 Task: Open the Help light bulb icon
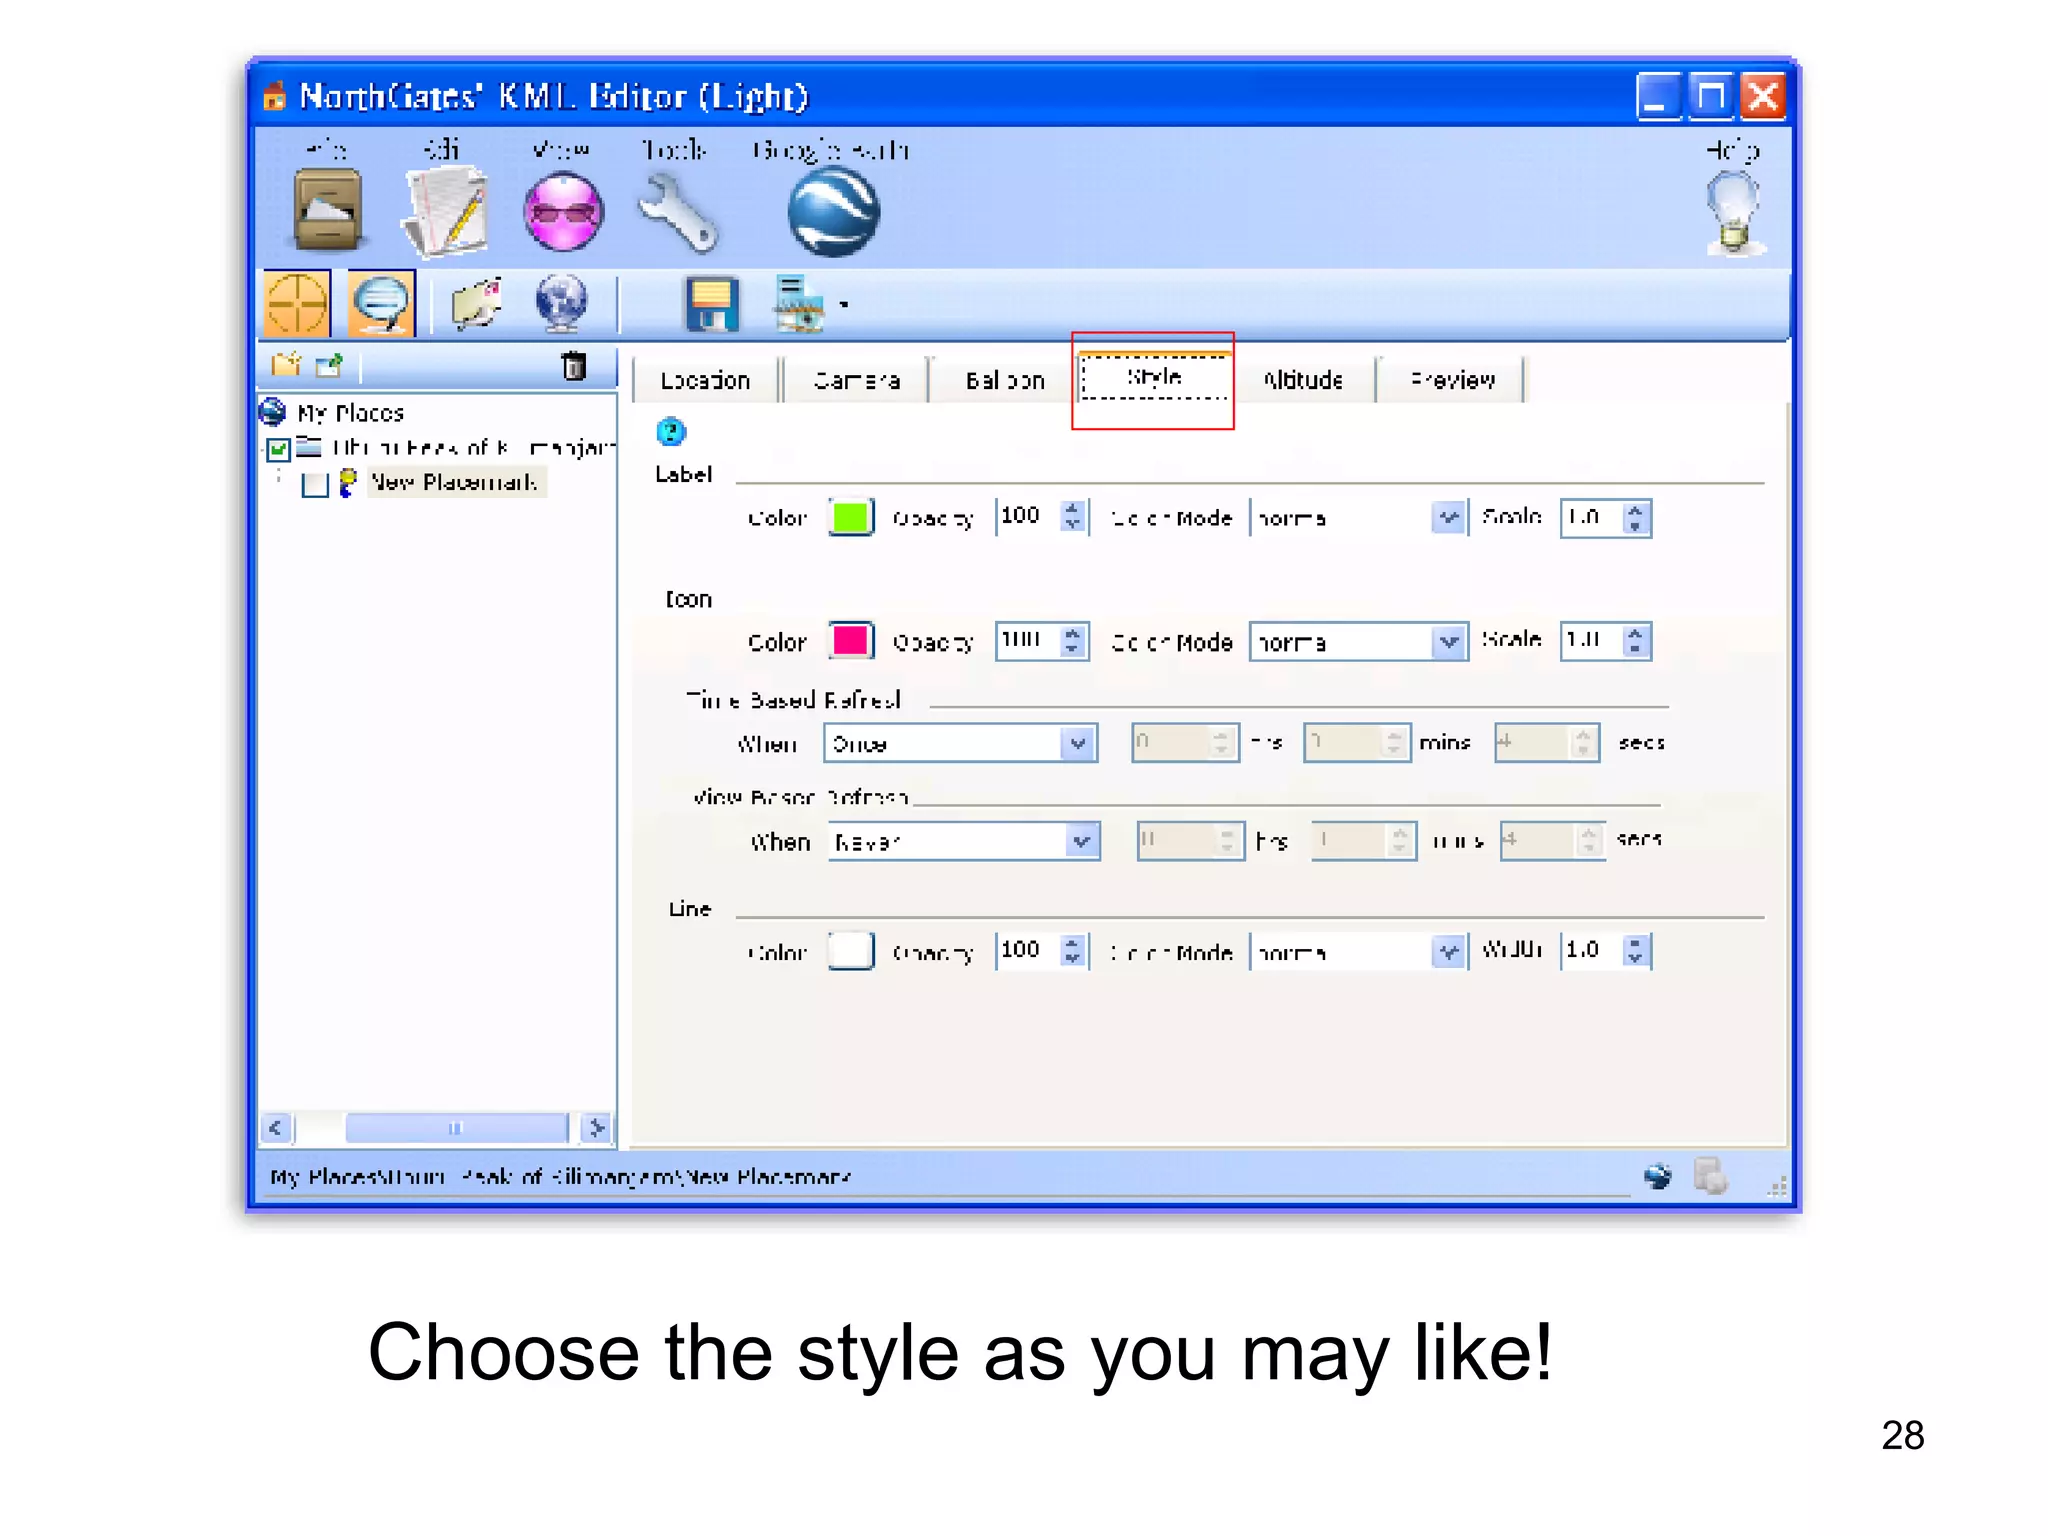[1735, 213]
